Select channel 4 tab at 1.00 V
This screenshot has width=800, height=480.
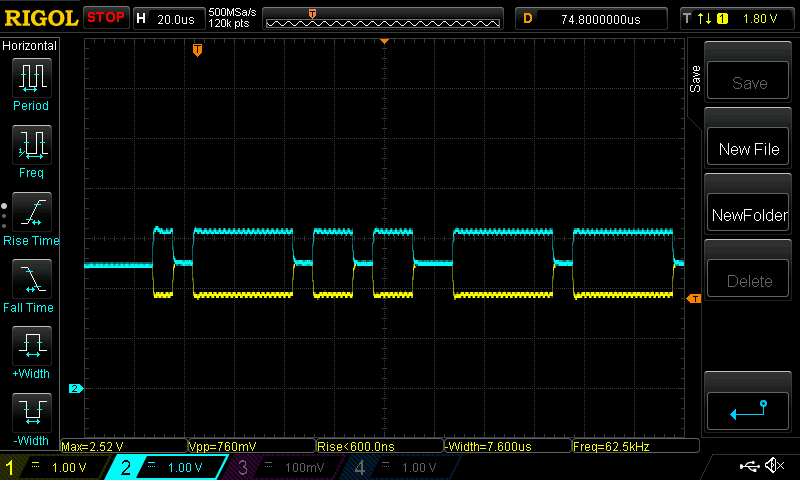click(402, 467)
